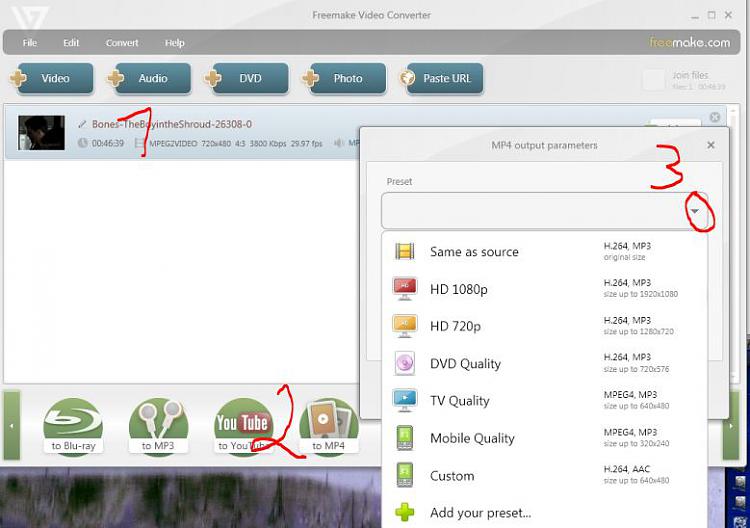Expand the Preset dropdown arrow

[695, 211]
